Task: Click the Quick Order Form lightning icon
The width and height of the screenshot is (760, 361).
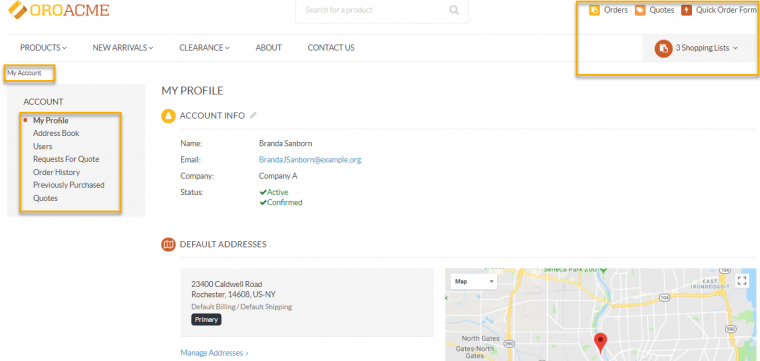Action: point(686,10)
